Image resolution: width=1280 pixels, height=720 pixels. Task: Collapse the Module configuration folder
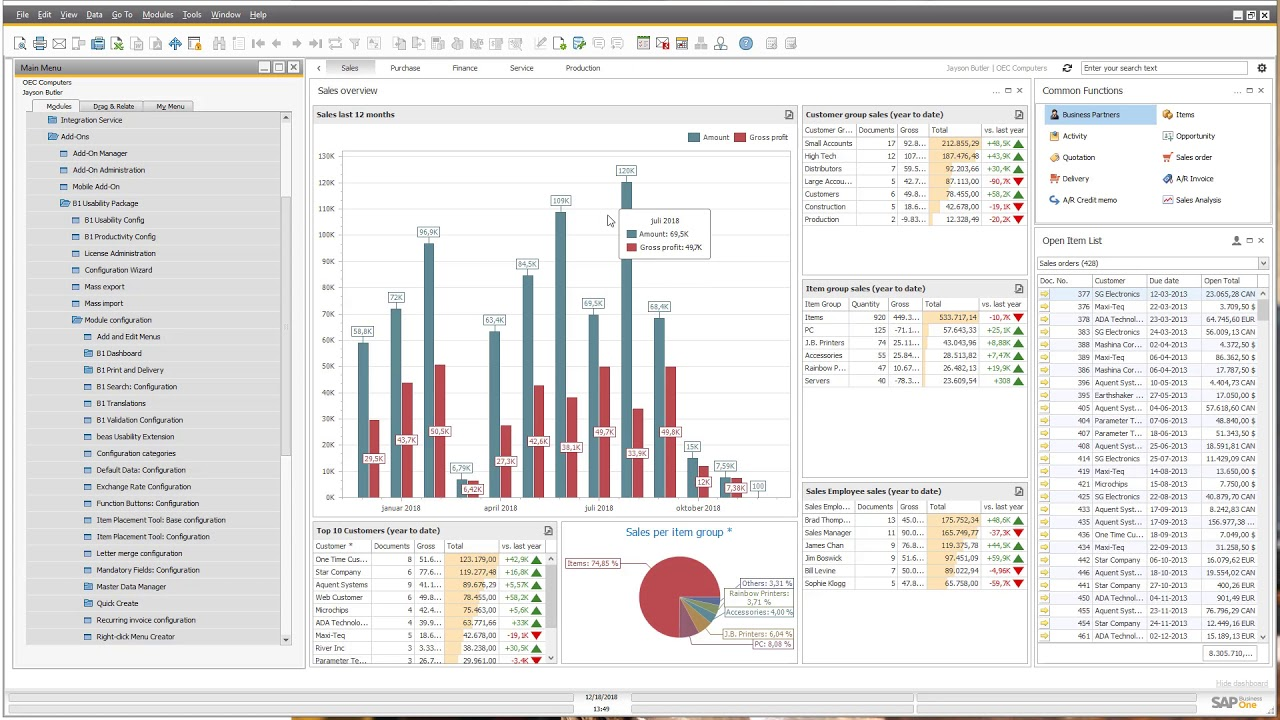pos(77,320)
